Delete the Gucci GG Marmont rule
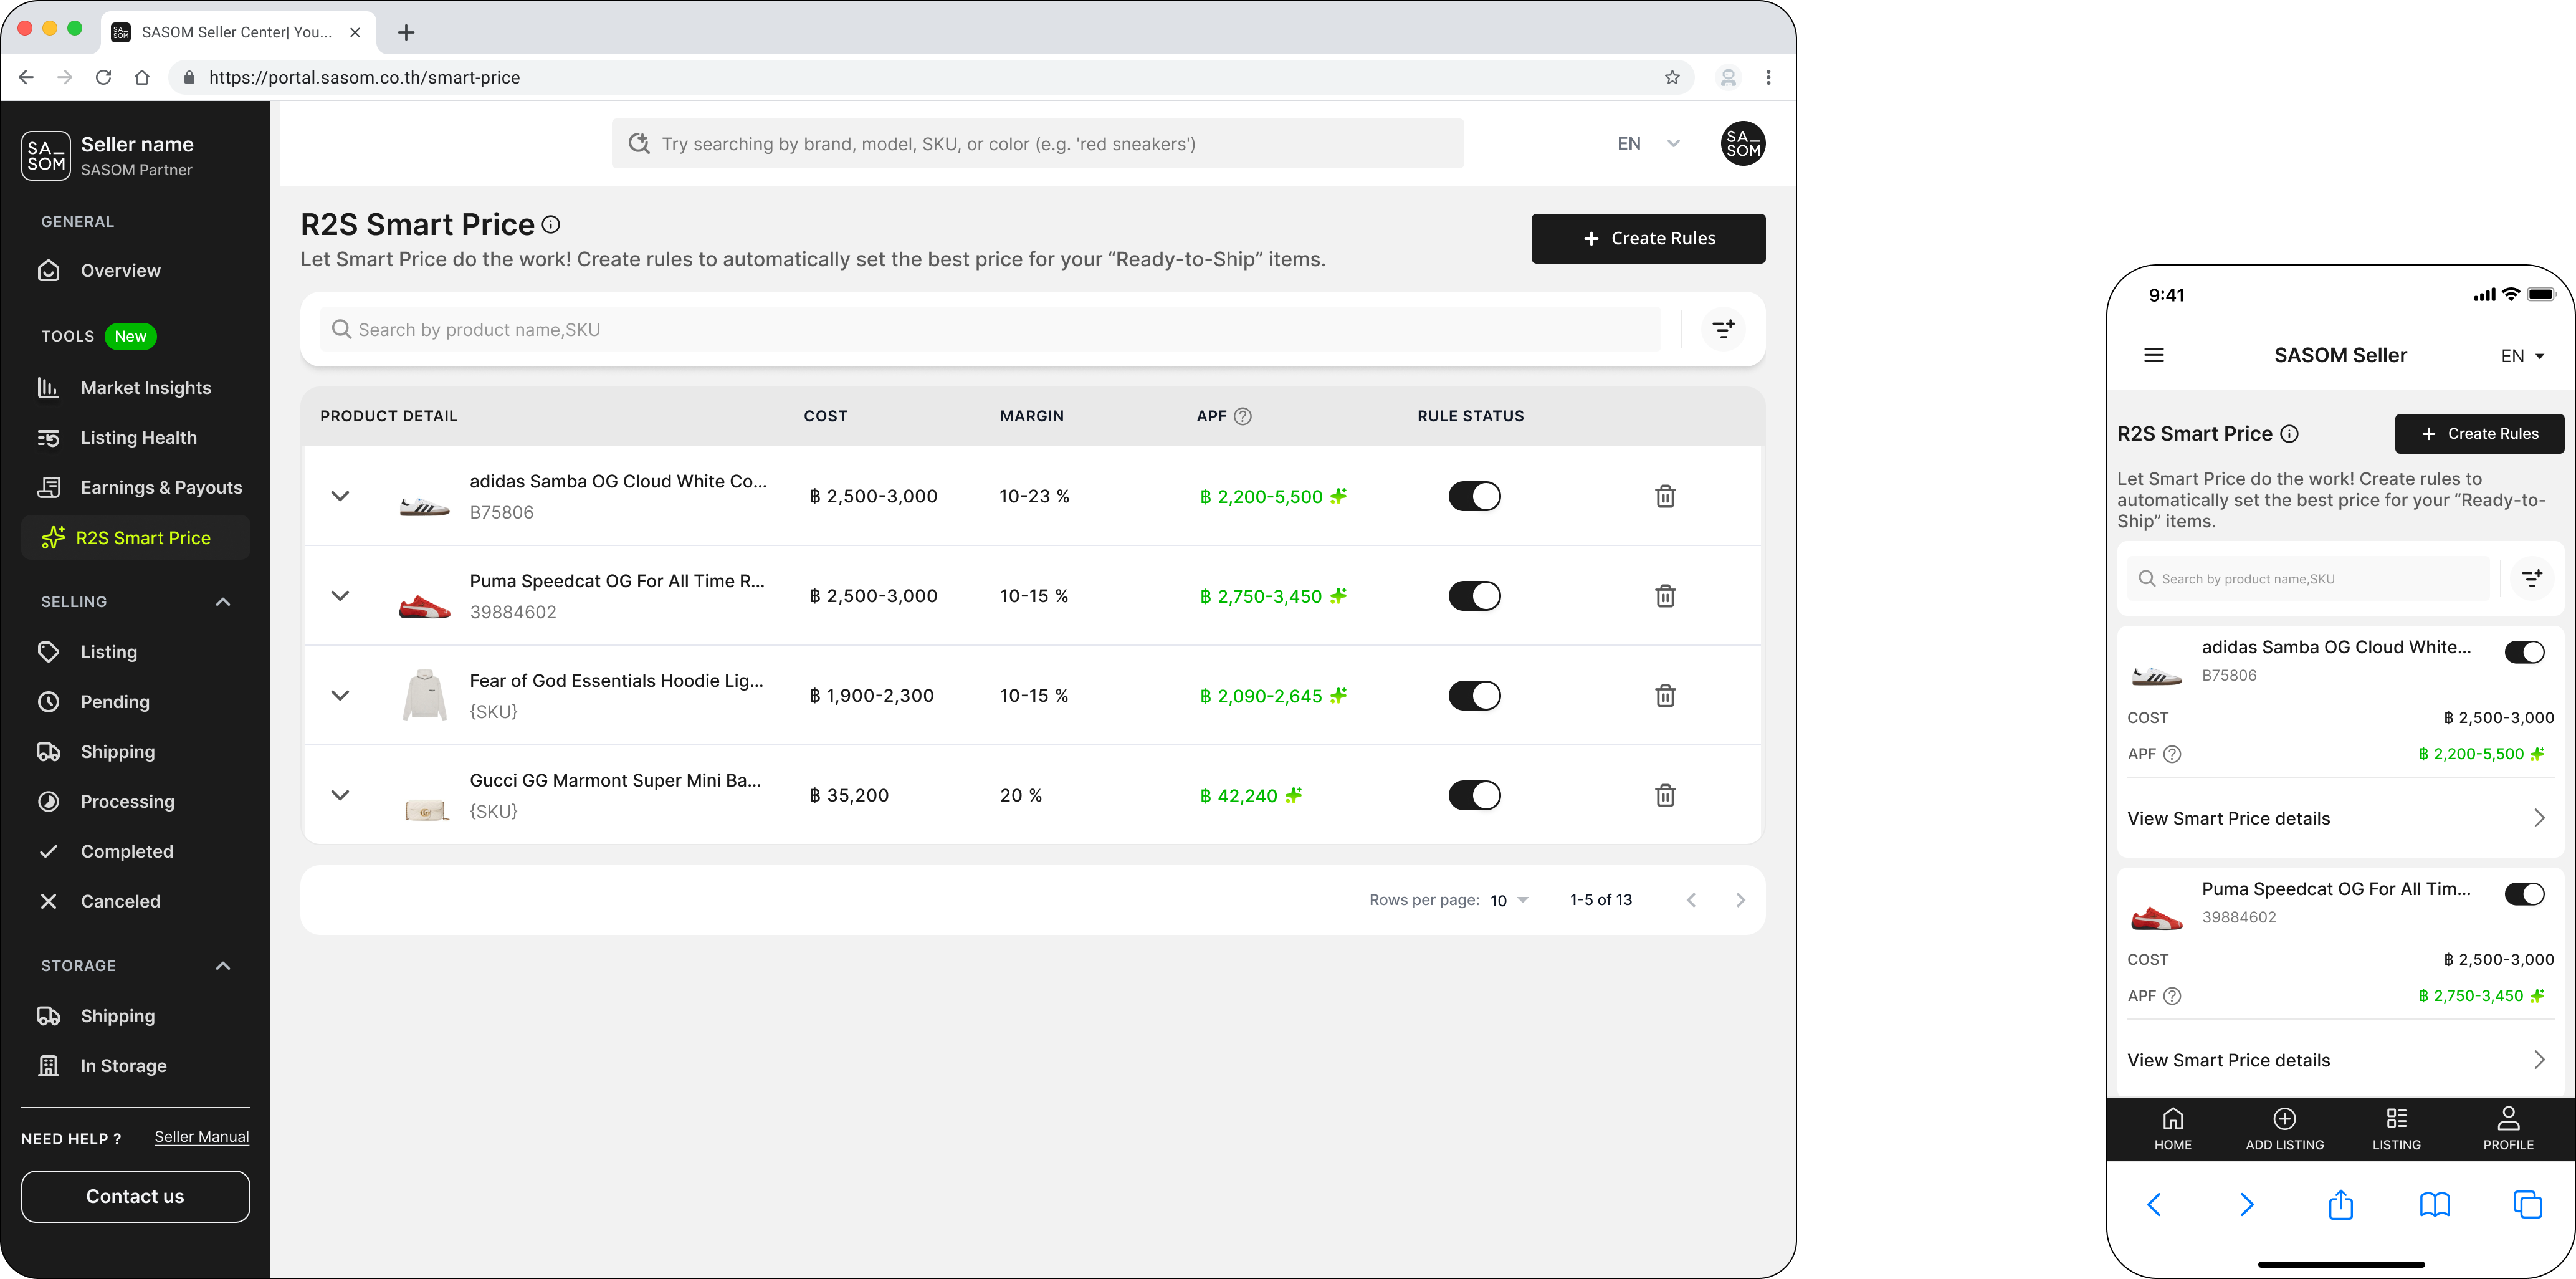The height and width of the screenshot is (1279, 2576). [x=1665, y=795]
